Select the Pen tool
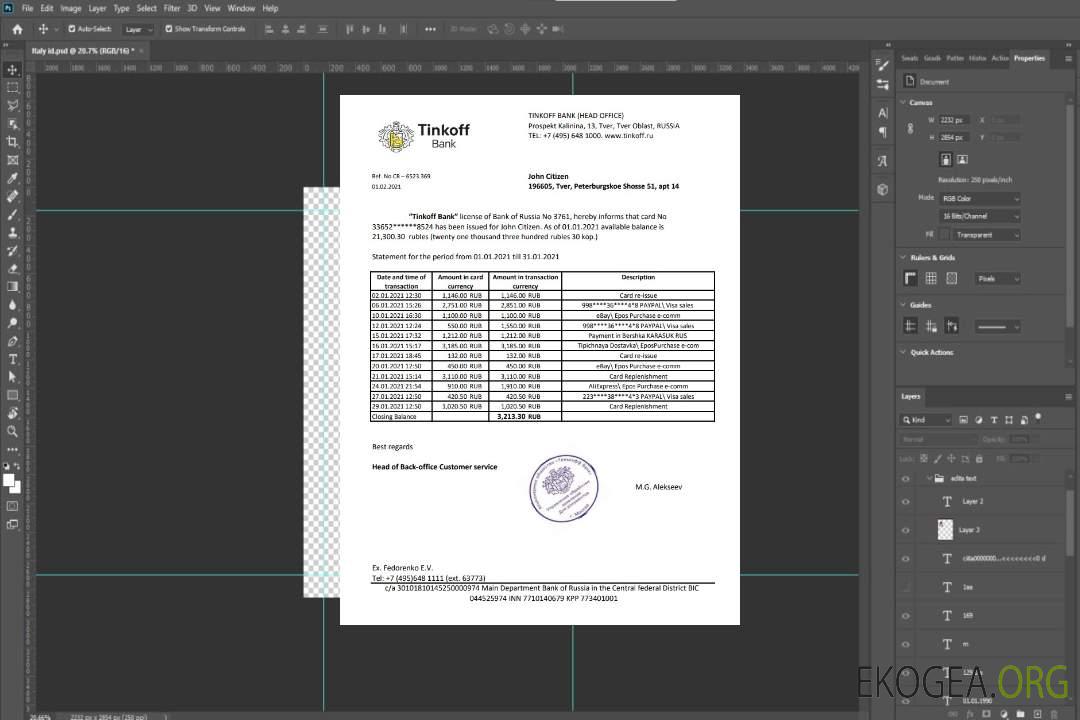Viewport: 1080px width, 720px height. [12, 341]
